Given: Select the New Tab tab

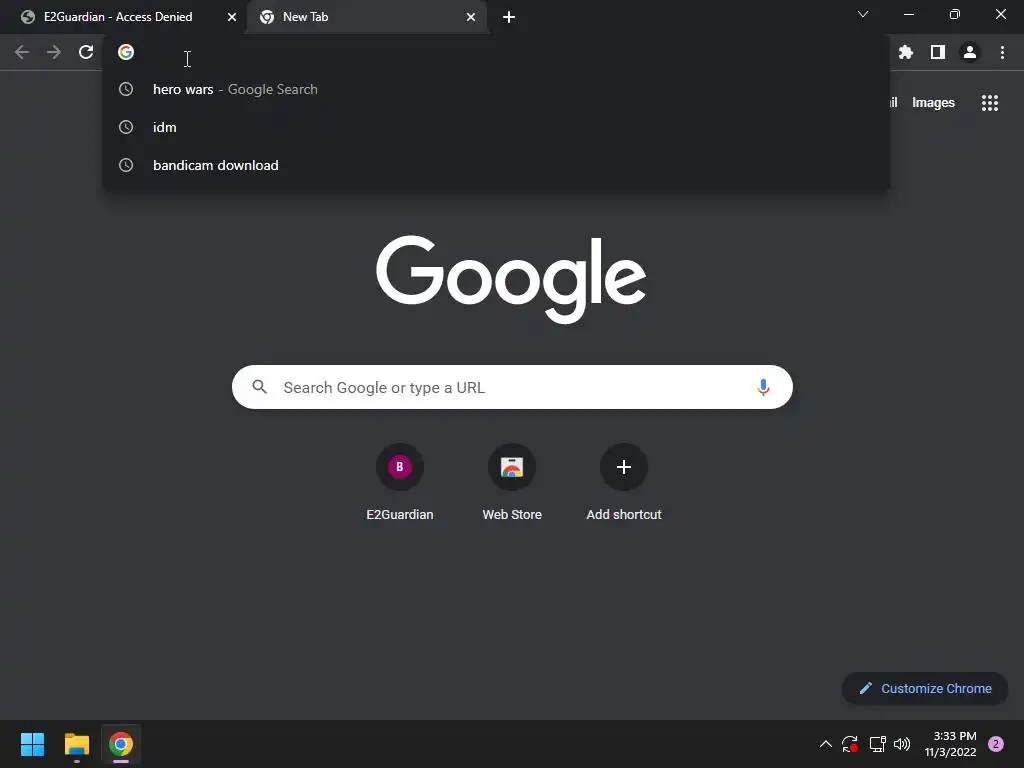Looking at the screenshot, I should (x=367, y=17).
